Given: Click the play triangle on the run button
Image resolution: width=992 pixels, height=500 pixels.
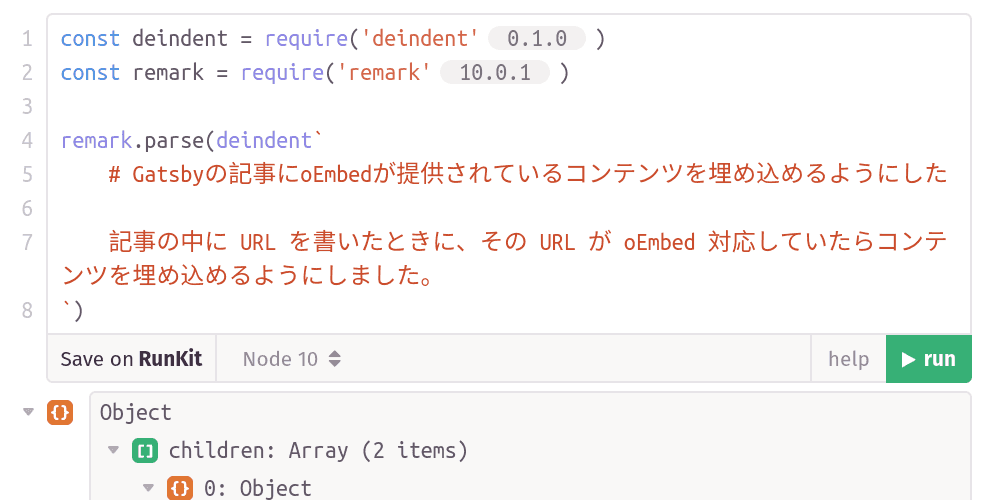Looking at the screenshot, I should point(908,359).
